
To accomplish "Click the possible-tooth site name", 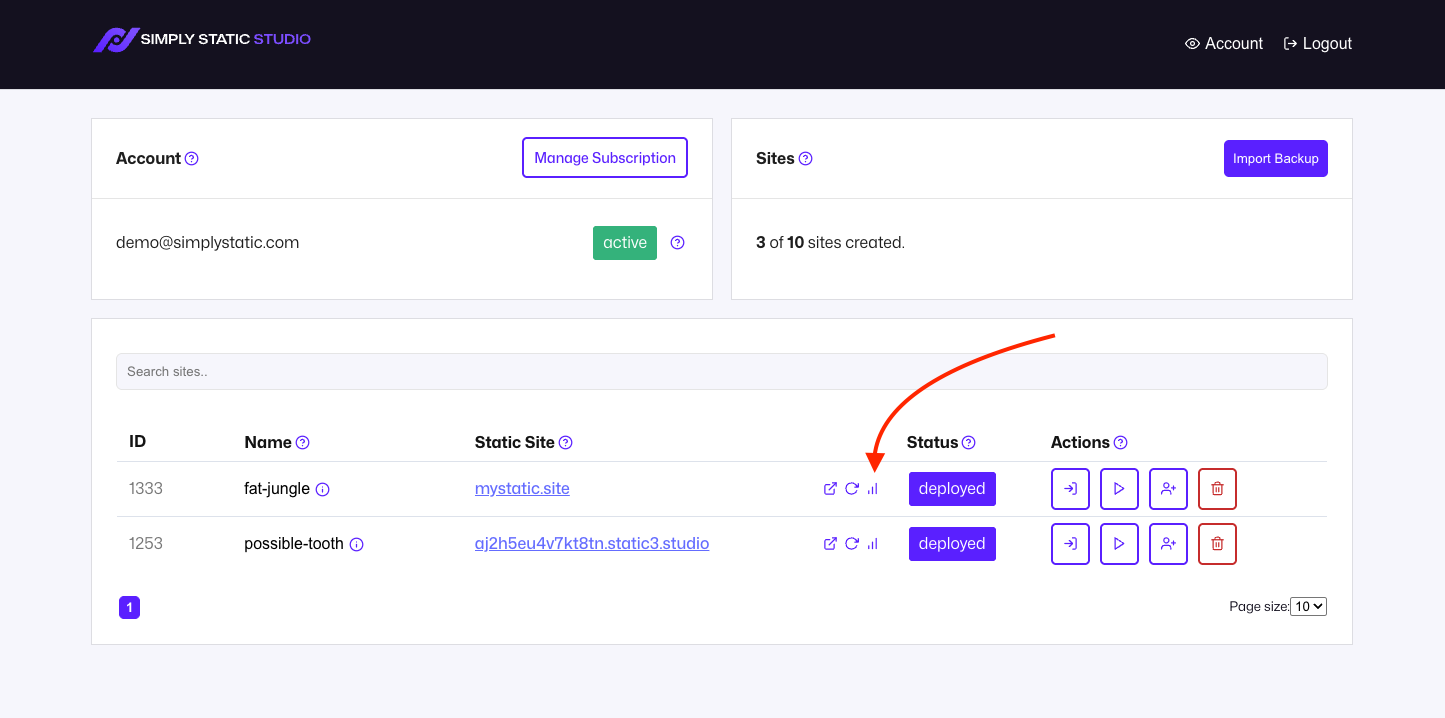I will coord(294,544).
